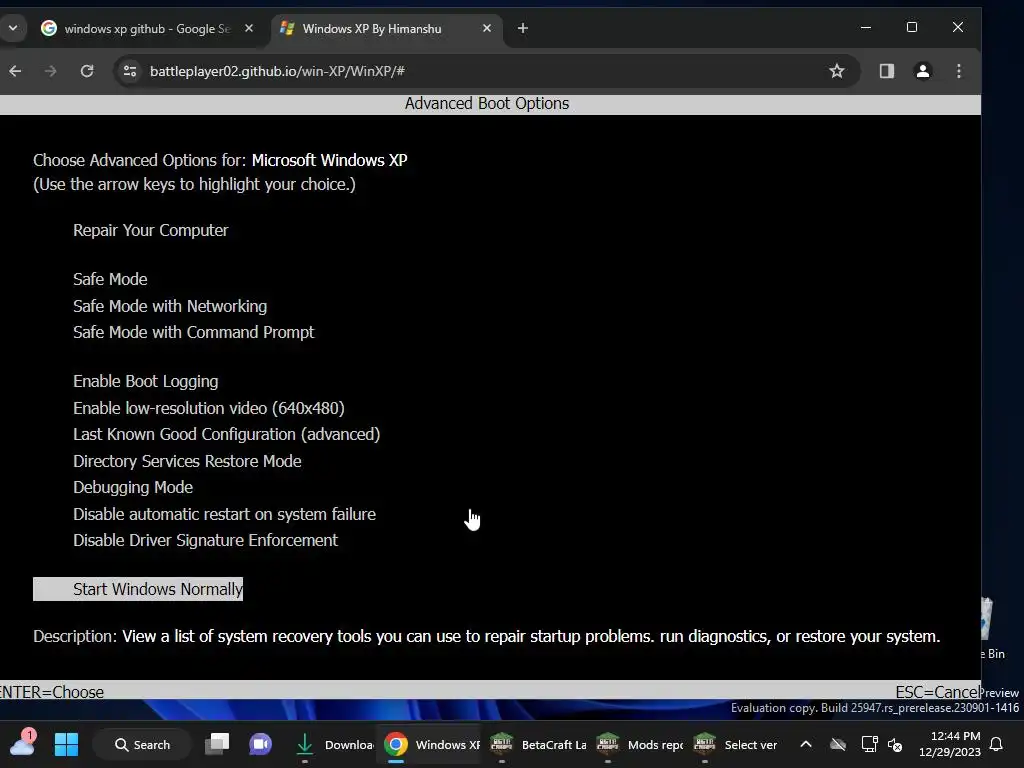Open the Task View icon
1024x768 pixels.
pyautogui.click(x=217, y=744)
